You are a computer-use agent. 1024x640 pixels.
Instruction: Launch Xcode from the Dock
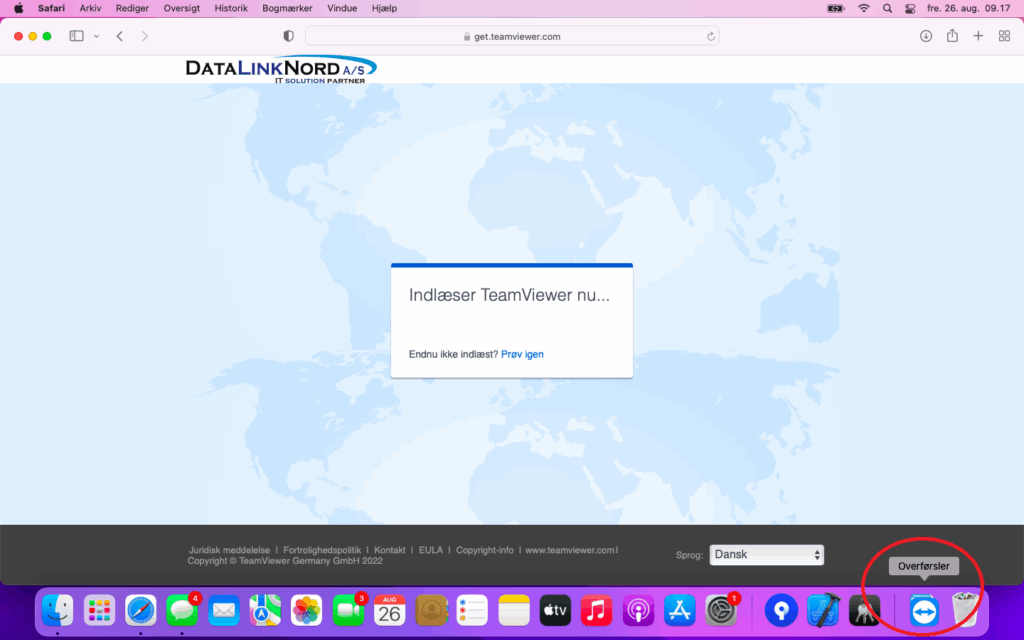click(x=822, y=610)
